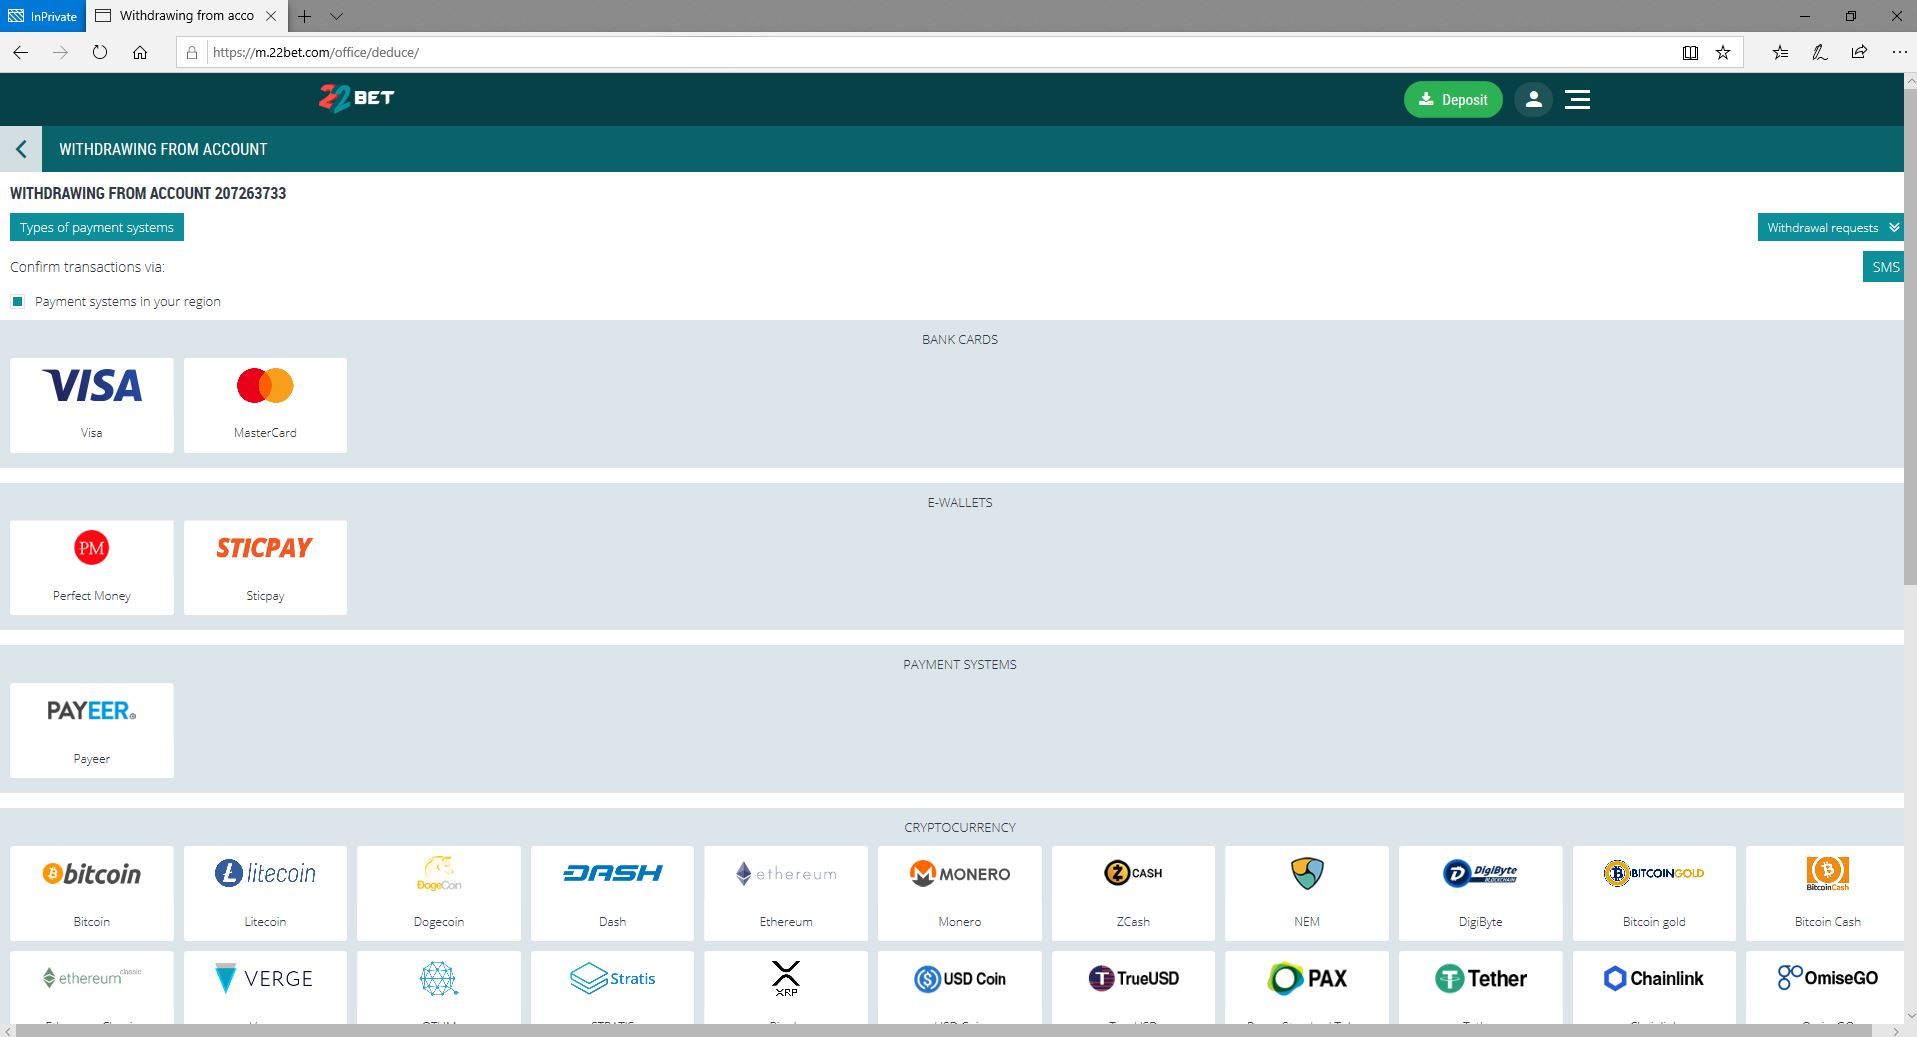The height and width of the screenshot is (1037, 1917).
Task: Open browser settings and more menu
Action: coord(1899,52)
